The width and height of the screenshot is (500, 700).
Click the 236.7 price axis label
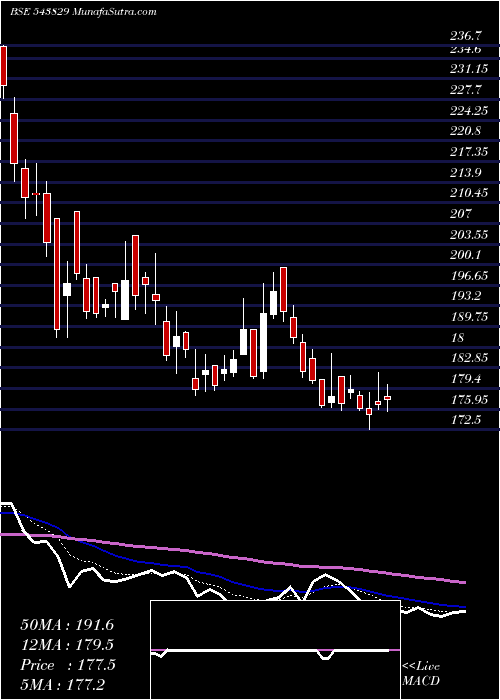pos(466,35)
